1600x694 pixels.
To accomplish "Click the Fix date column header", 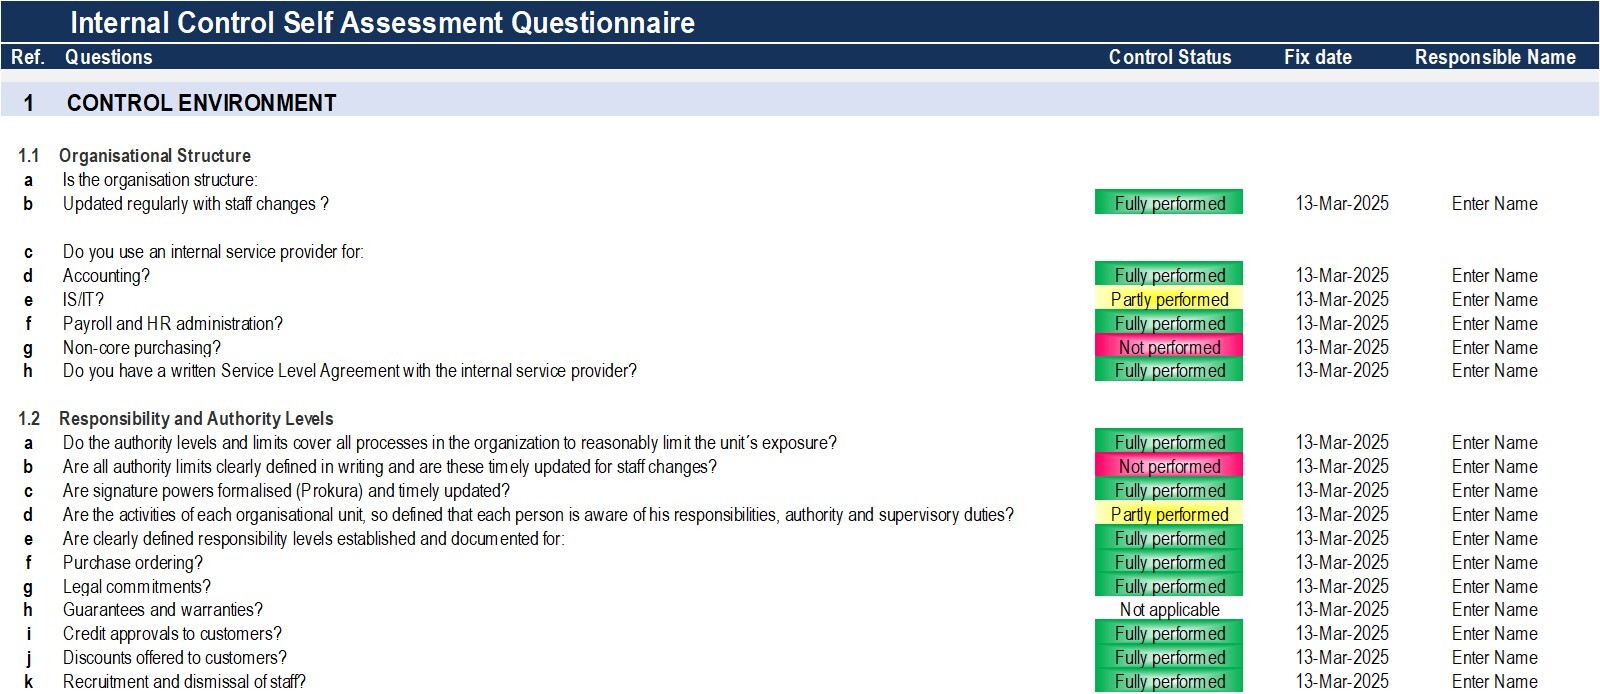I will pos(1317,57).
